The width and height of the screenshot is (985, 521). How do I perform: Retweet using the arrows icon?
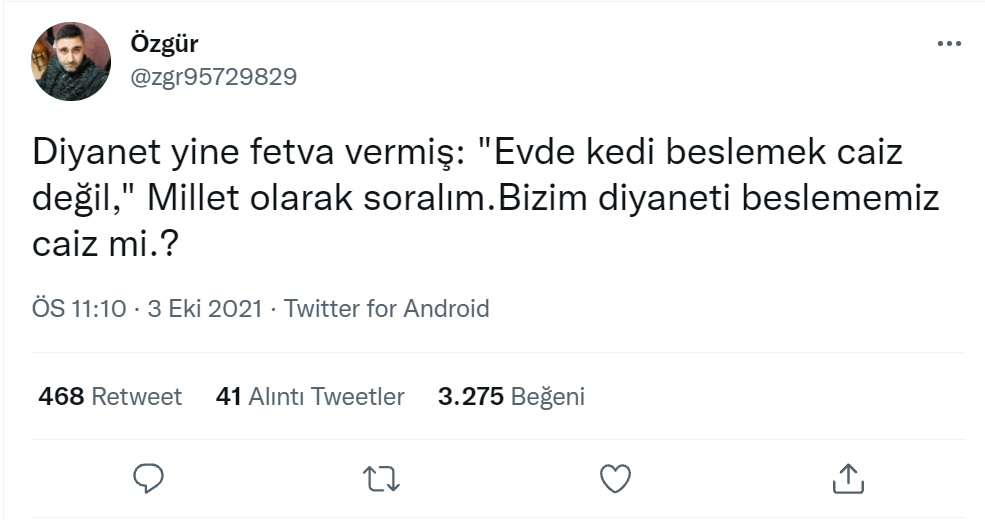pos(381,478)
